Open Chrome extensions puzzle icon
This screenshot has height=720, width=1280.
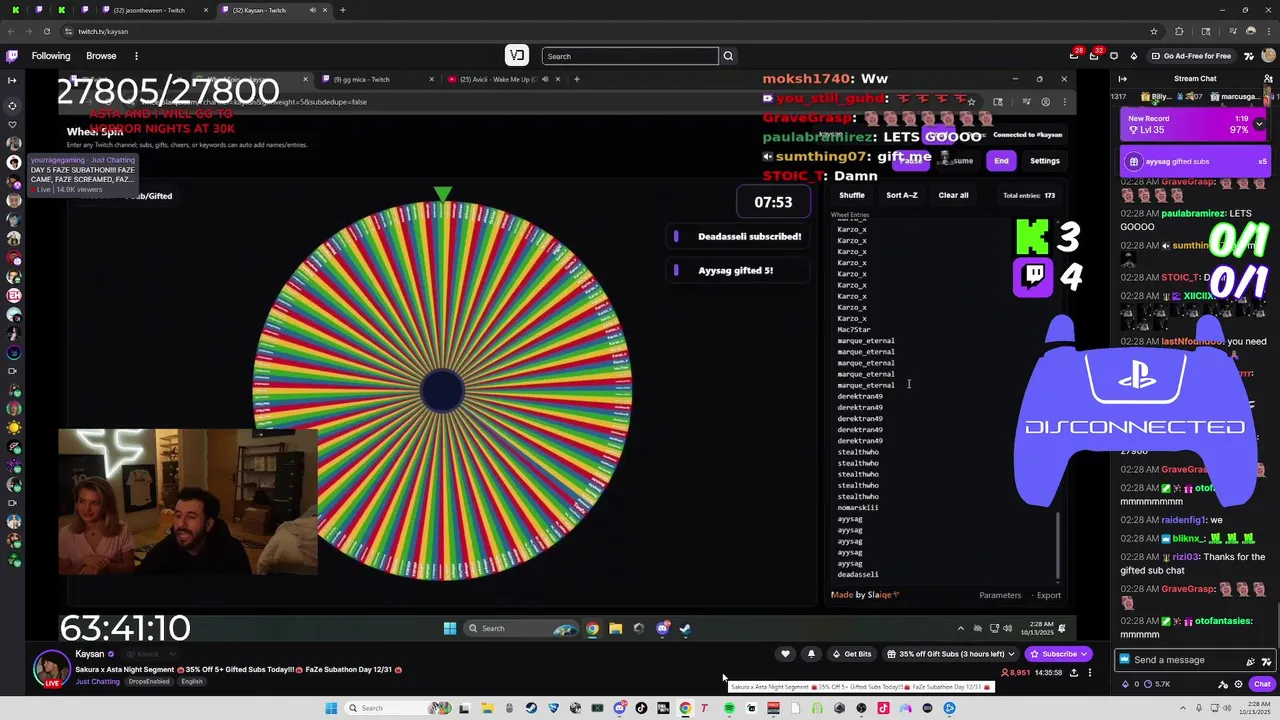coord(1179,31)
